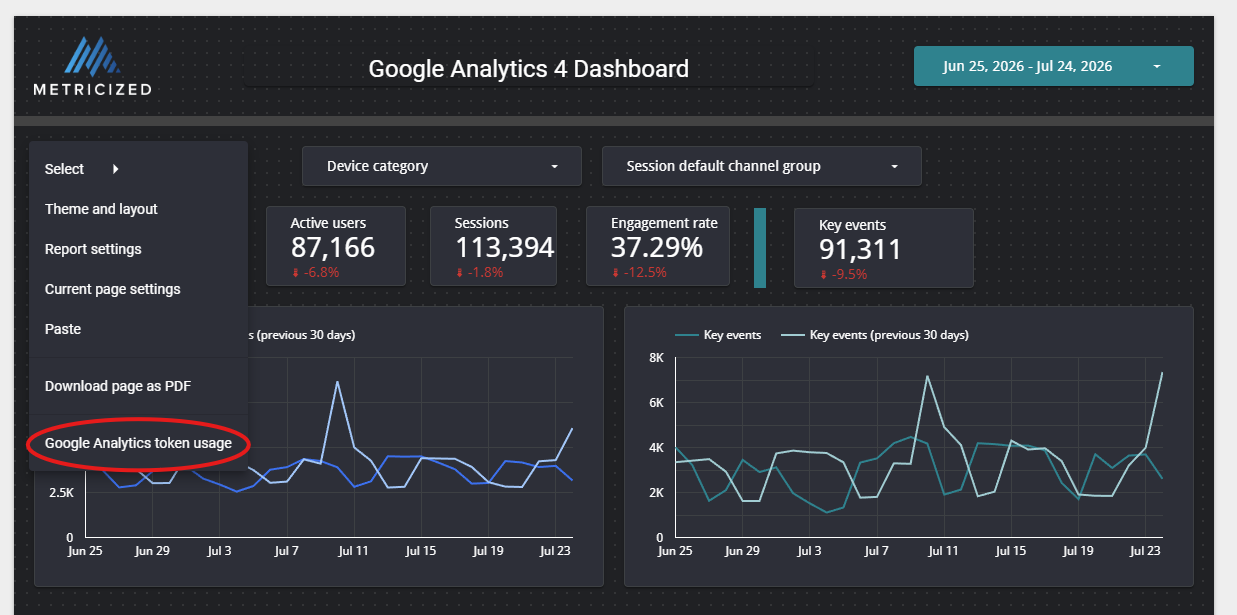Click the 113,394 sessions value
1237x615 pixels.
[x=504, y=248]
